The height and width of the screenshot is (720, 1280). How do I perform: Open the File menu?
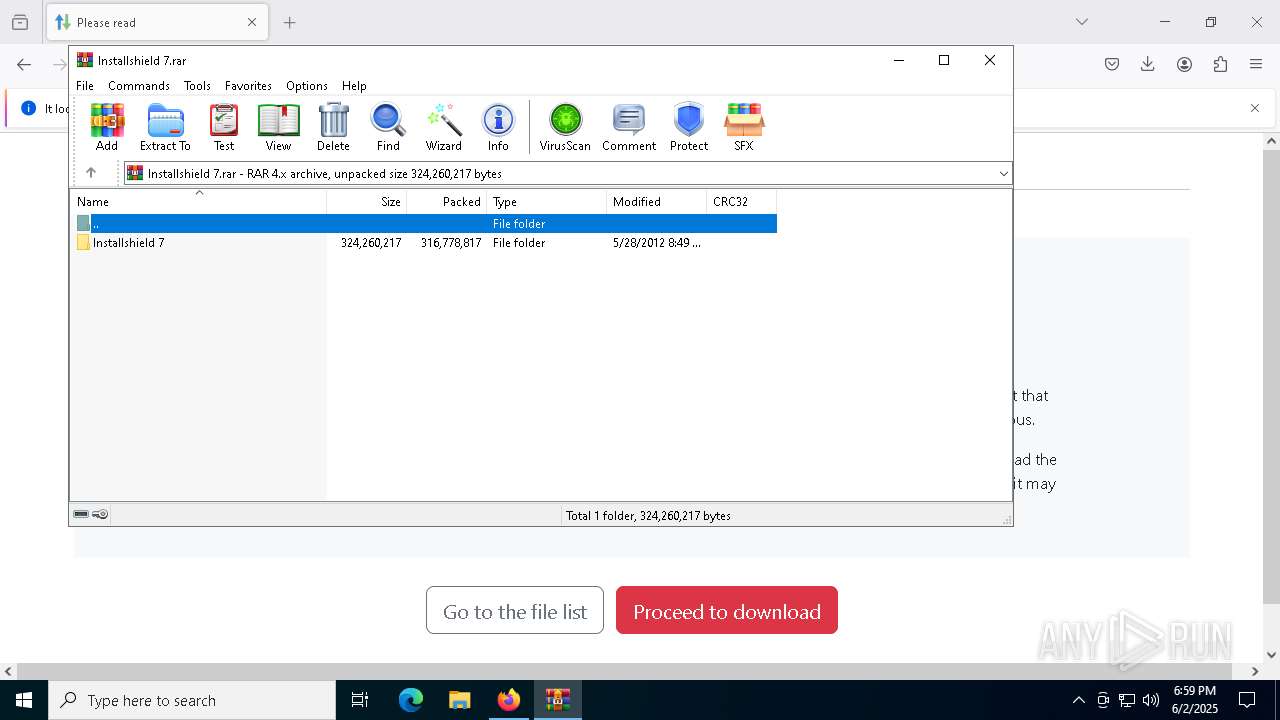point(85,86)
